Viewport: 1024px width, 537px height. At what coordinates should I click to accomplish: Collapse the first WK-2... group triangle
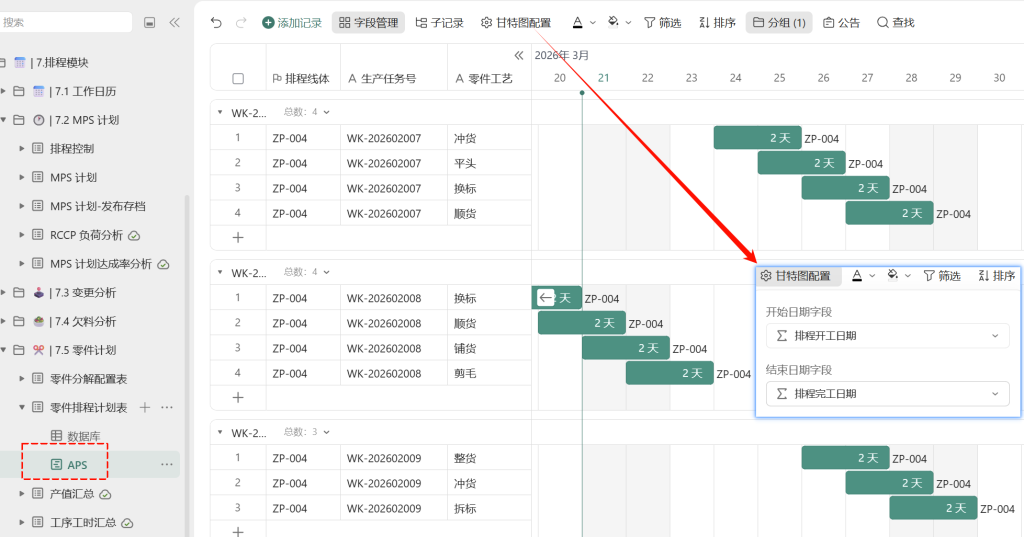coord(220,112)
